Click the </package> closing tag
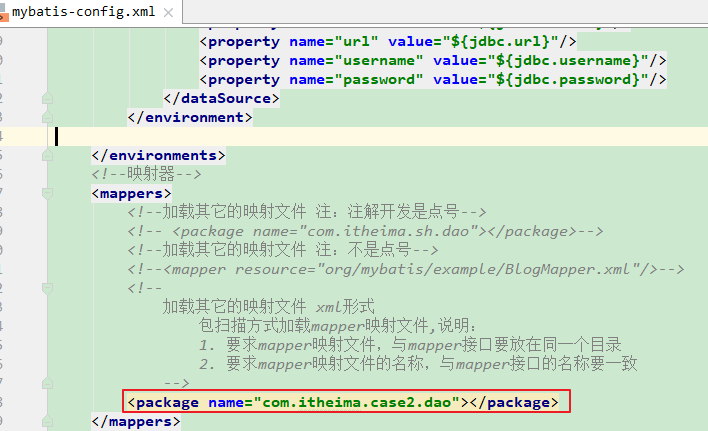 [x=514, y=402]
